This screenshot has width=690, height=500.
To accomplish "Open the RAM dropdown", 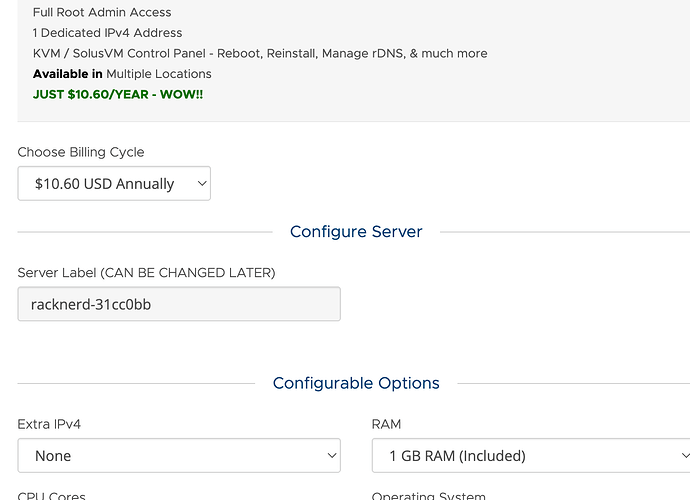I will click(x=531, y=456).
